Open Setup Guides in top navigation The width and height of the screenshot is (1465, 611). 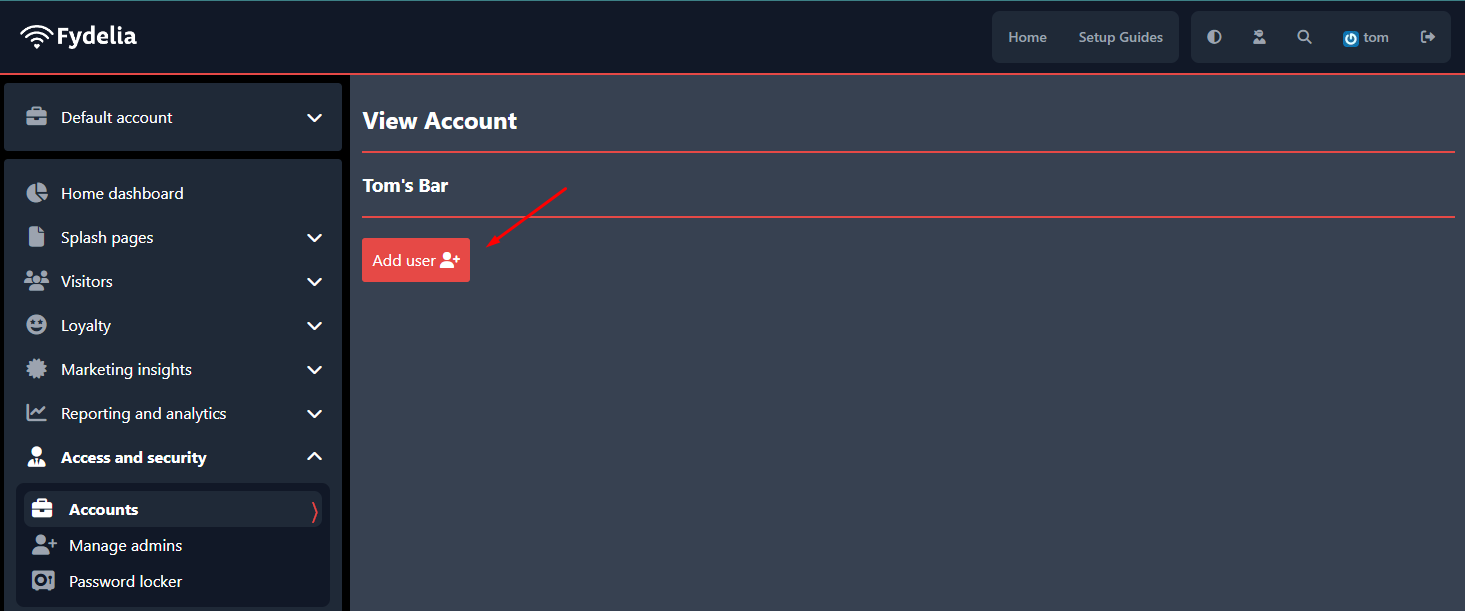pyautogui.click(x=1120, y=37)
